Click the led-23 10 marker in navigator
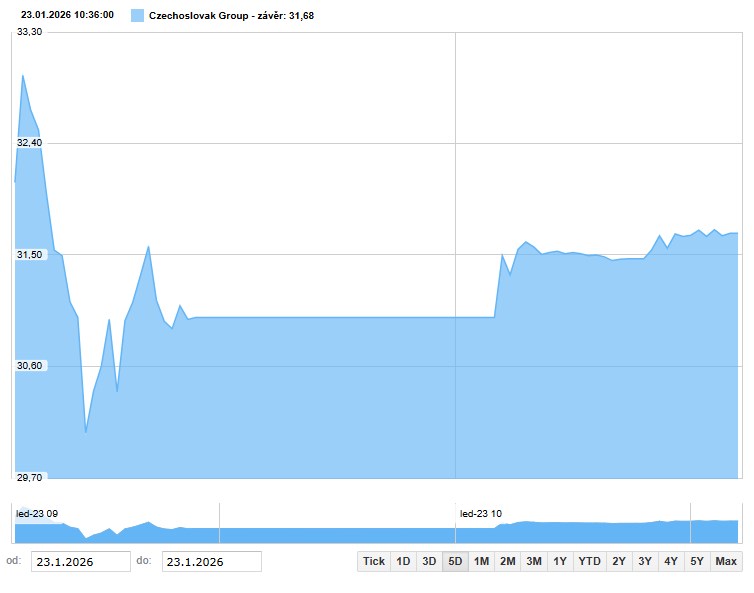 pos(481,513)
